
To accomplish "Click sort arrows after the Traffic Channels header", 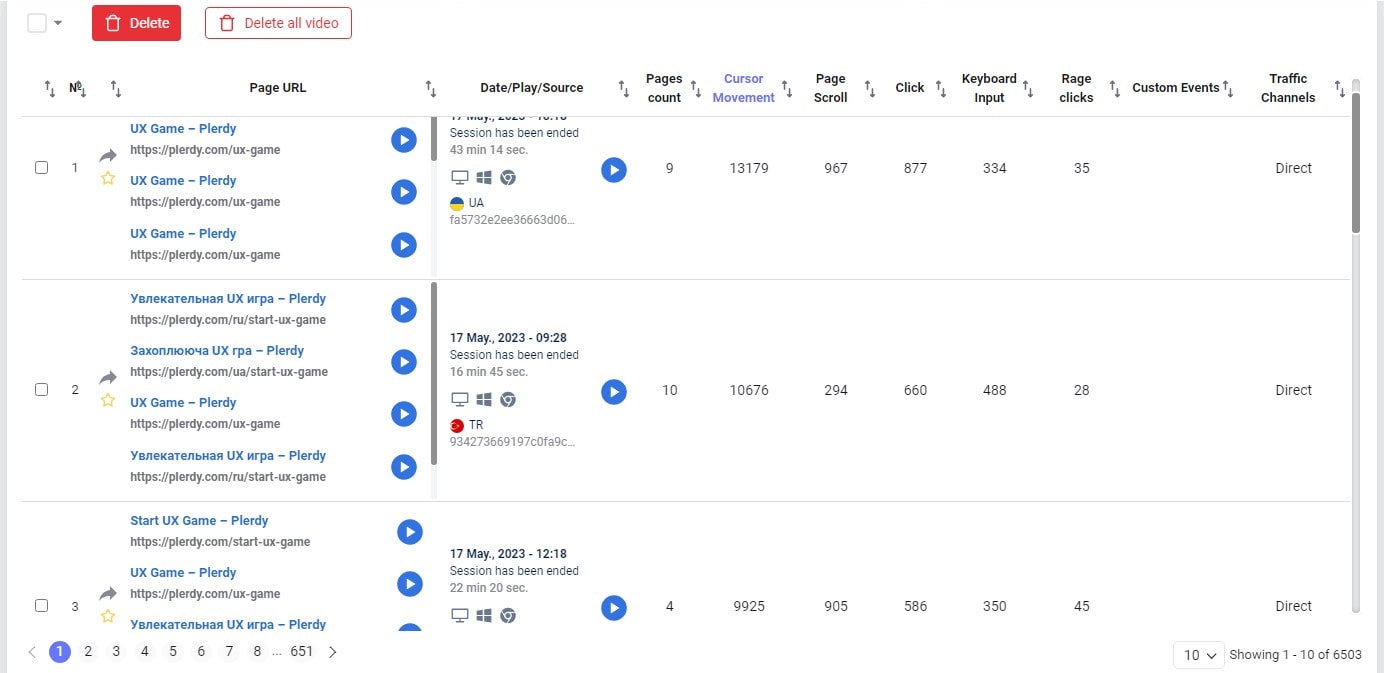I will [x=1340, y=89].
